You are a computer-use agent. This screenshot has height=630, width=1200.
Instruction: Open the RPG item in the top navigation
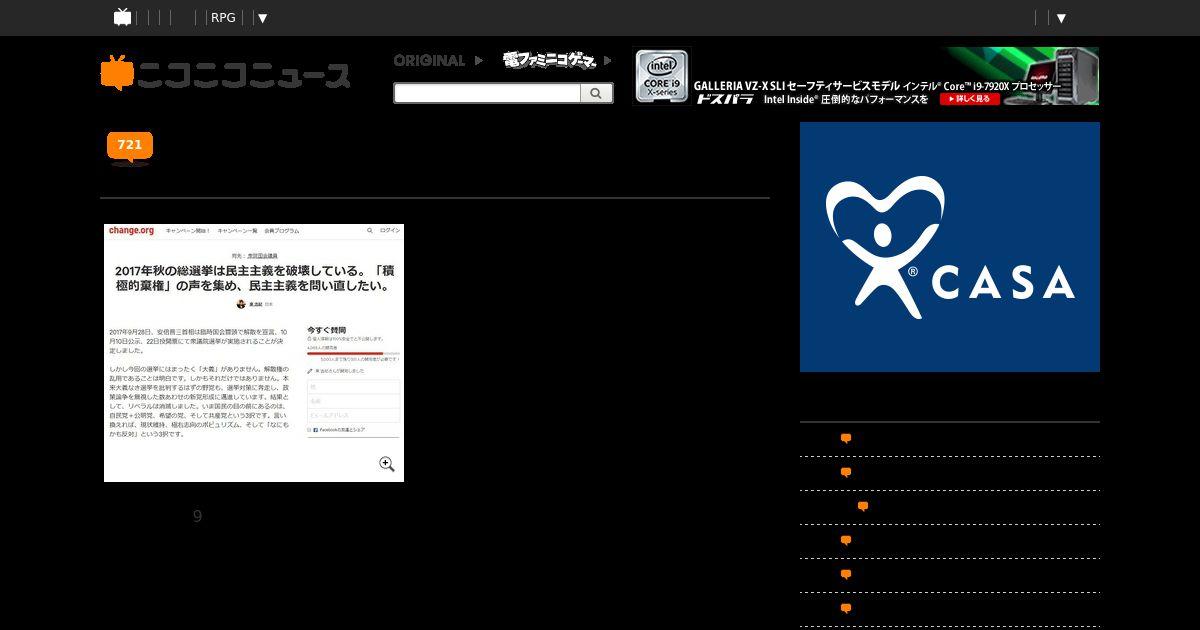[223, 17]
